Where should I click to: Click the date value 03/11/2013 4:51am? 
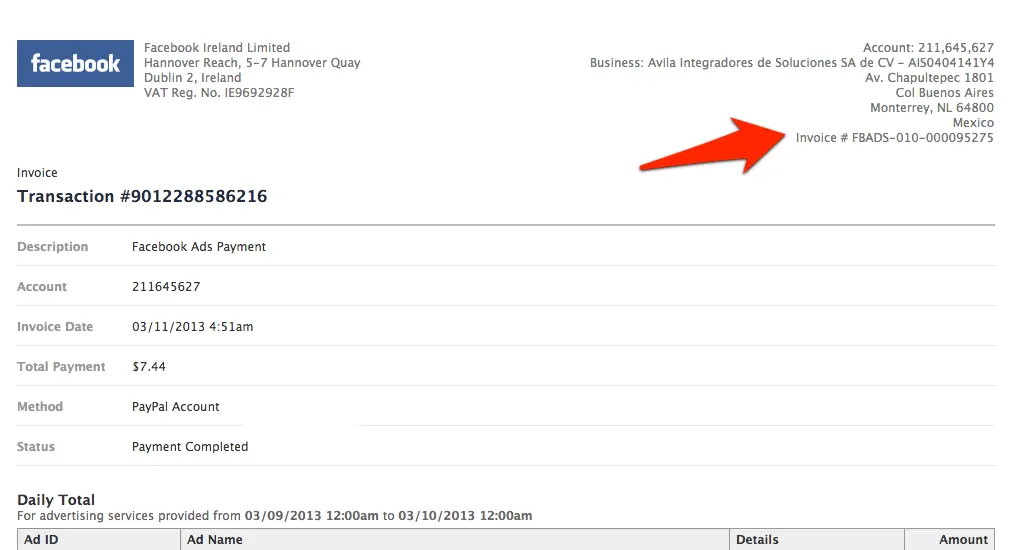coord(192,327)
